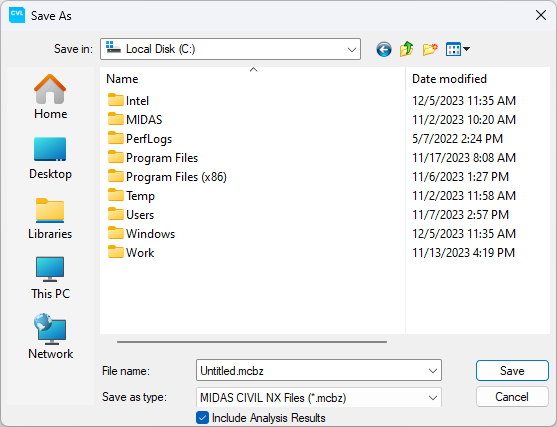557x427 pixels.
Task: Open the View menu icon
Action: [x=458, y=49]
